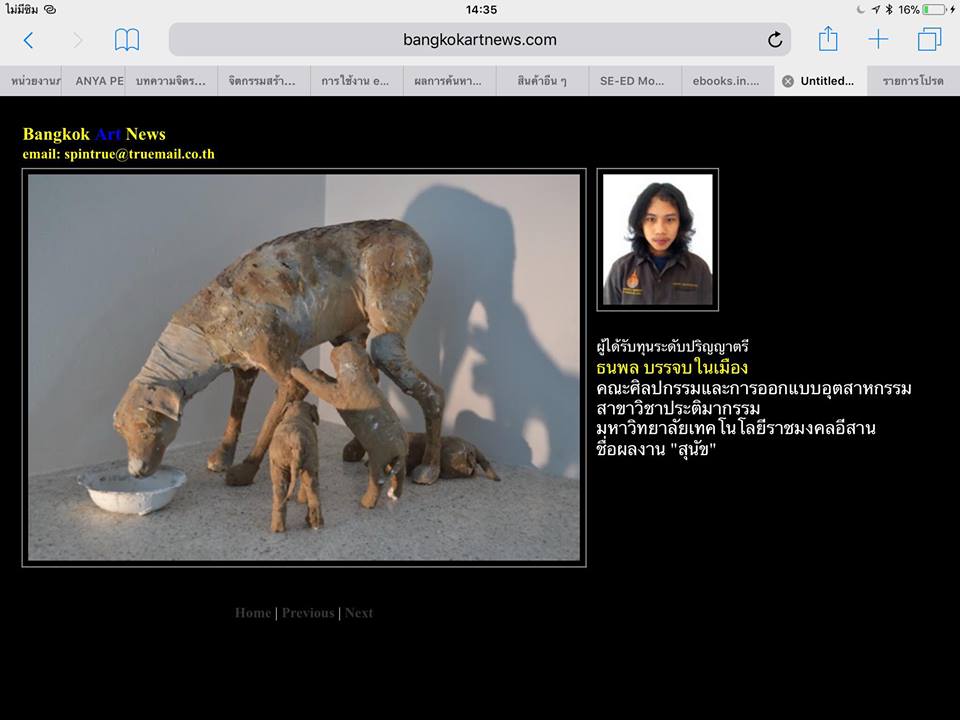The width and height of the screenshot is (960, 720).
Task: Open the share sheet icon
Action: click(x=828, y=39)
